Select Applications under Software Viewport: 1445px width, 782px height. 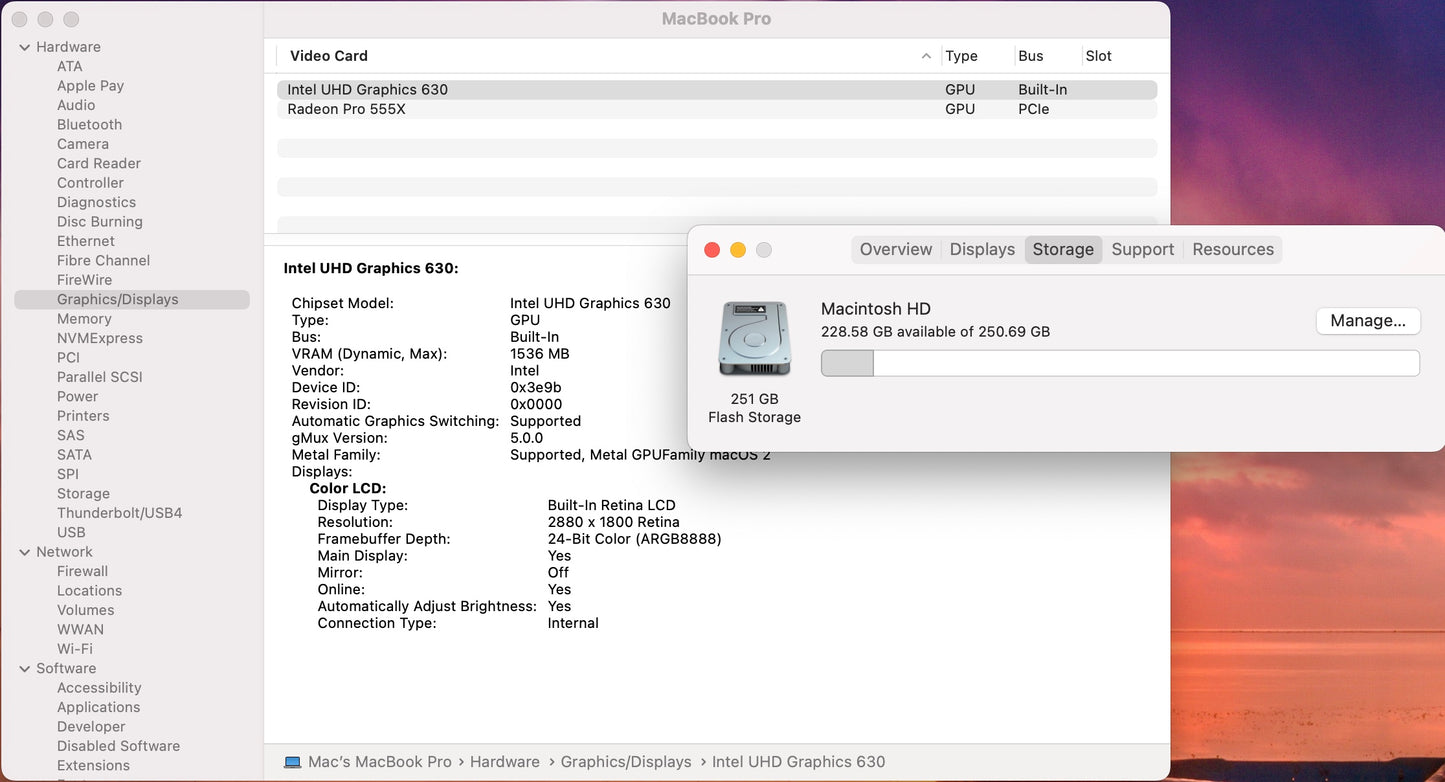(x=98, y=707)
